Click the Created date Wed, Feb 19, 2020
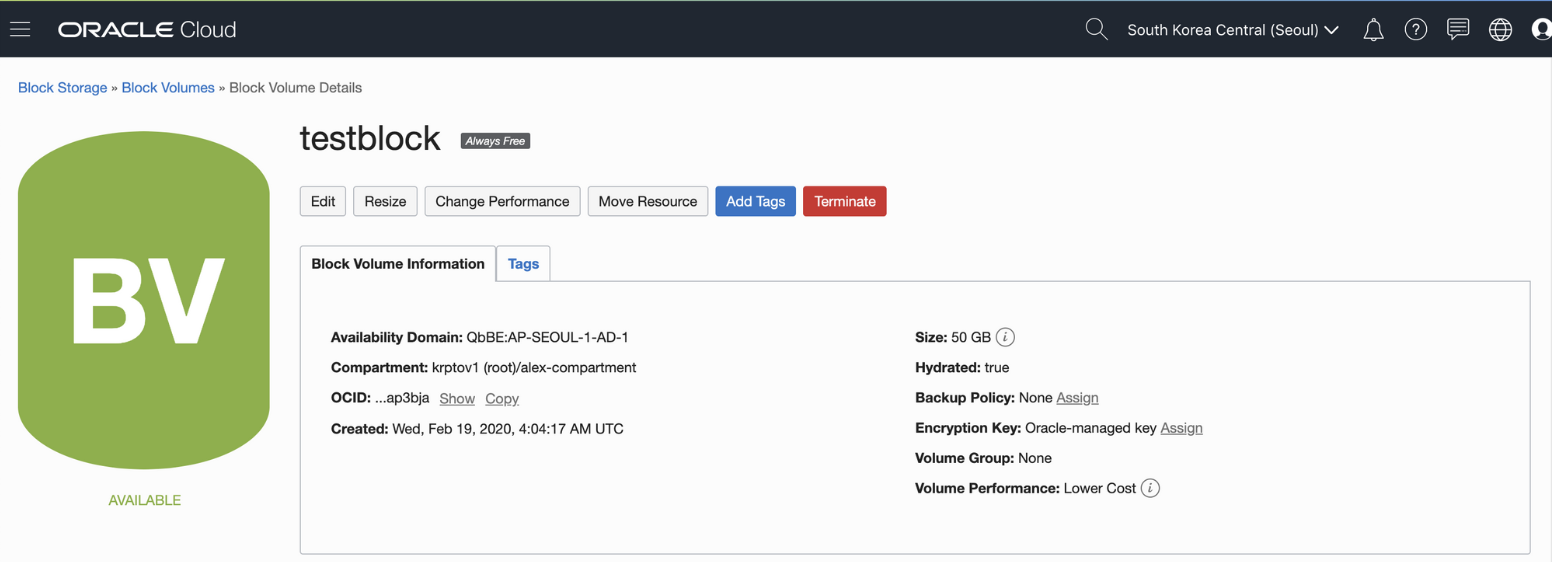 click(508, 429)
